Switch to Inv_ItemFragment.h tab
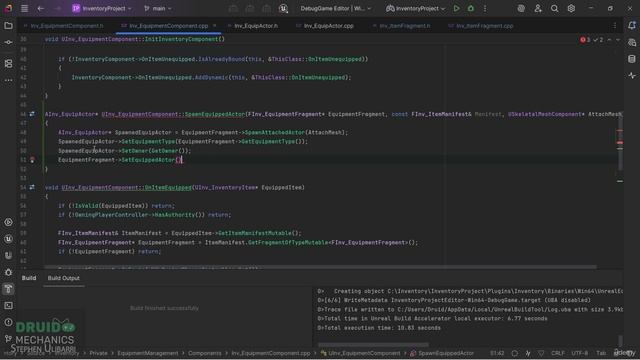This screenshot has width=640, height=360. [404, 26]
